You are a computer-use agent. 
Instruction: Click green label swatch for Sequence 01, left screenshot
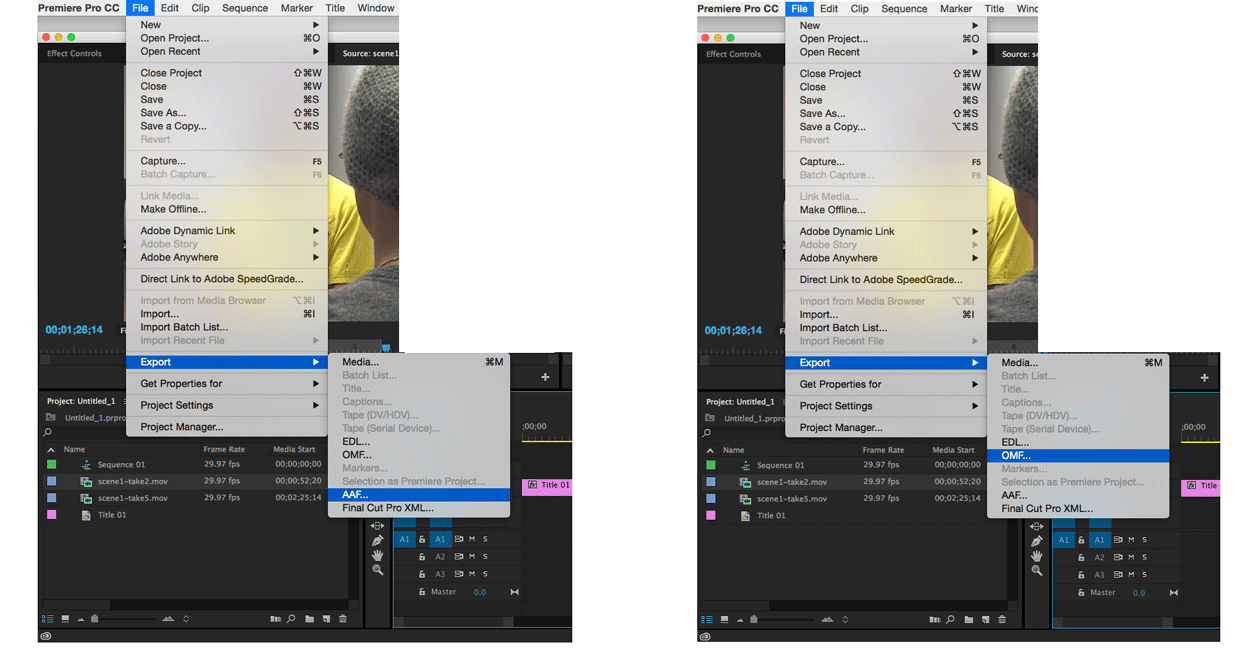click(52, 465)
